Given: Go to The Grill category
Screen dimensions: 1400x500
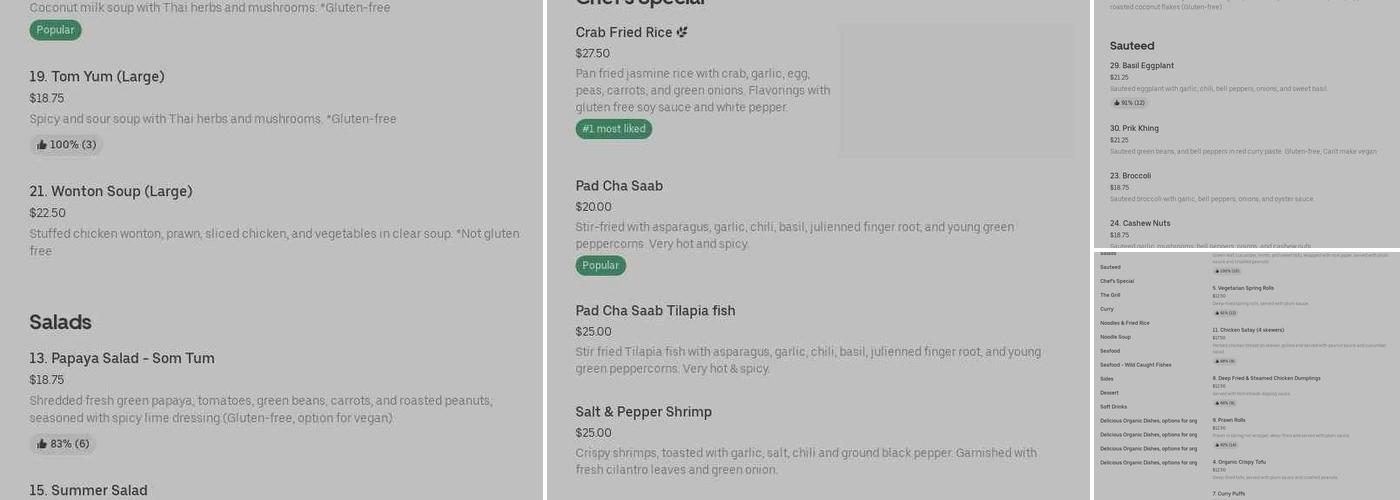Looking at the screenshot, I should [x=1110, y=295].
